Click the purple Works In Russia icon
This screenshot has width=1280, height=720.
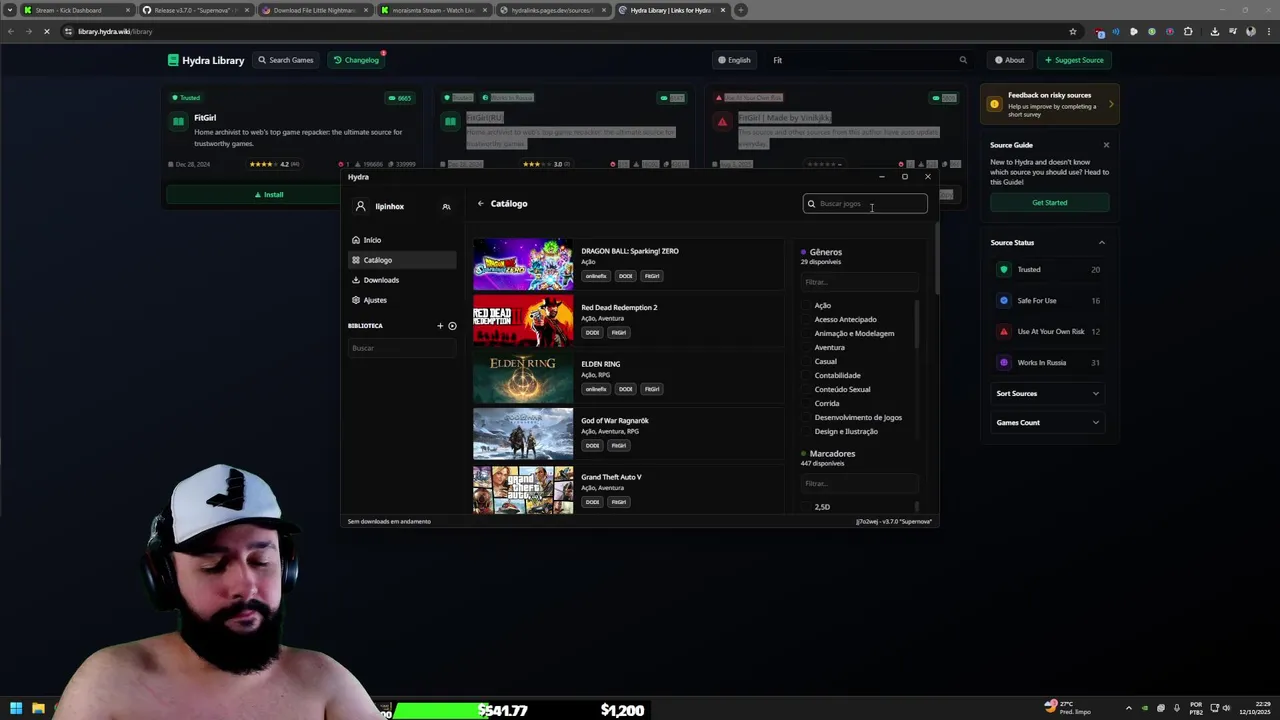(1004, 363)
